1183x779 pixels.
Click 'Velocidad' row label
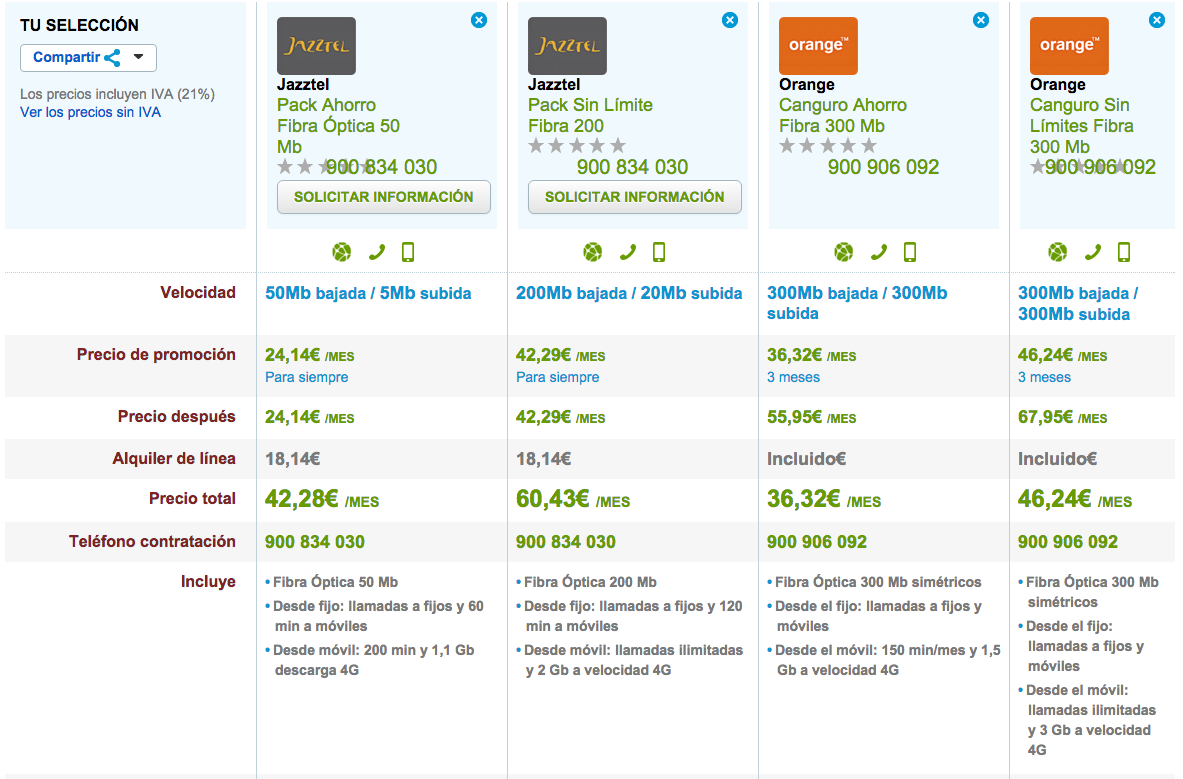[x=198, y=293]
